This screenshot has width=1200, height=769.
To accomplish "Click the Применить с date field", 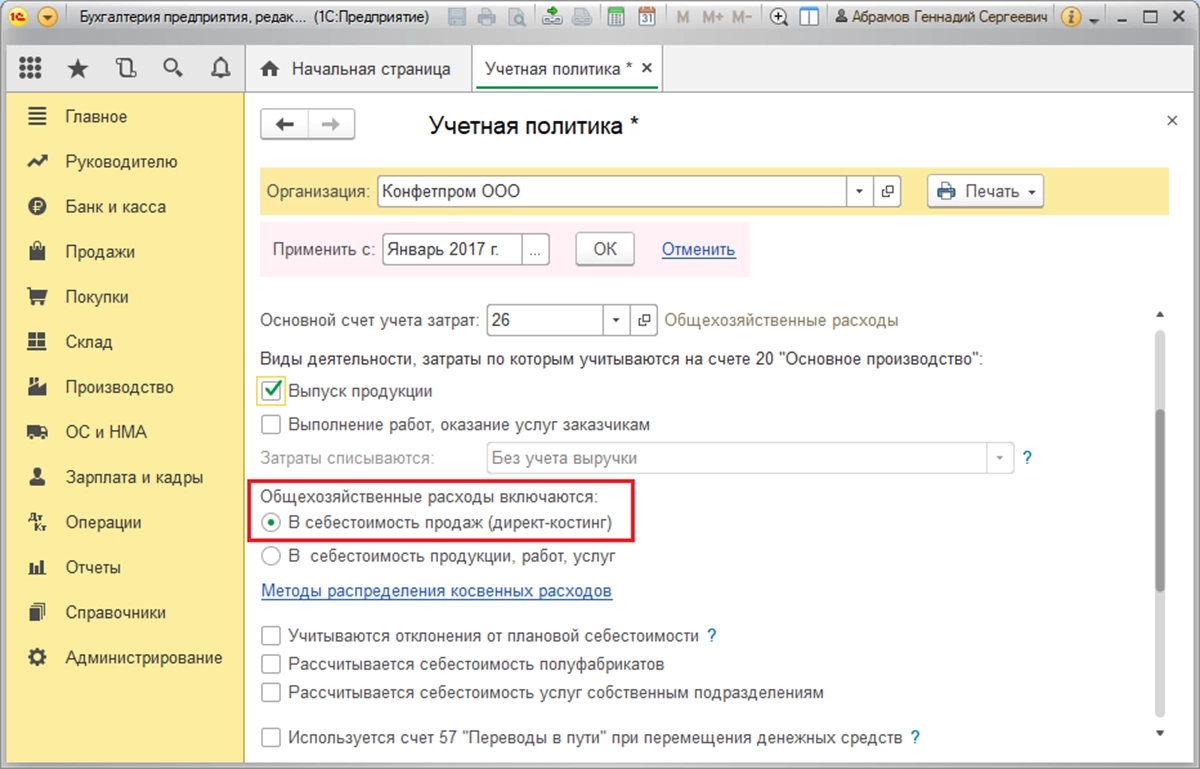I will pos(453,249).
